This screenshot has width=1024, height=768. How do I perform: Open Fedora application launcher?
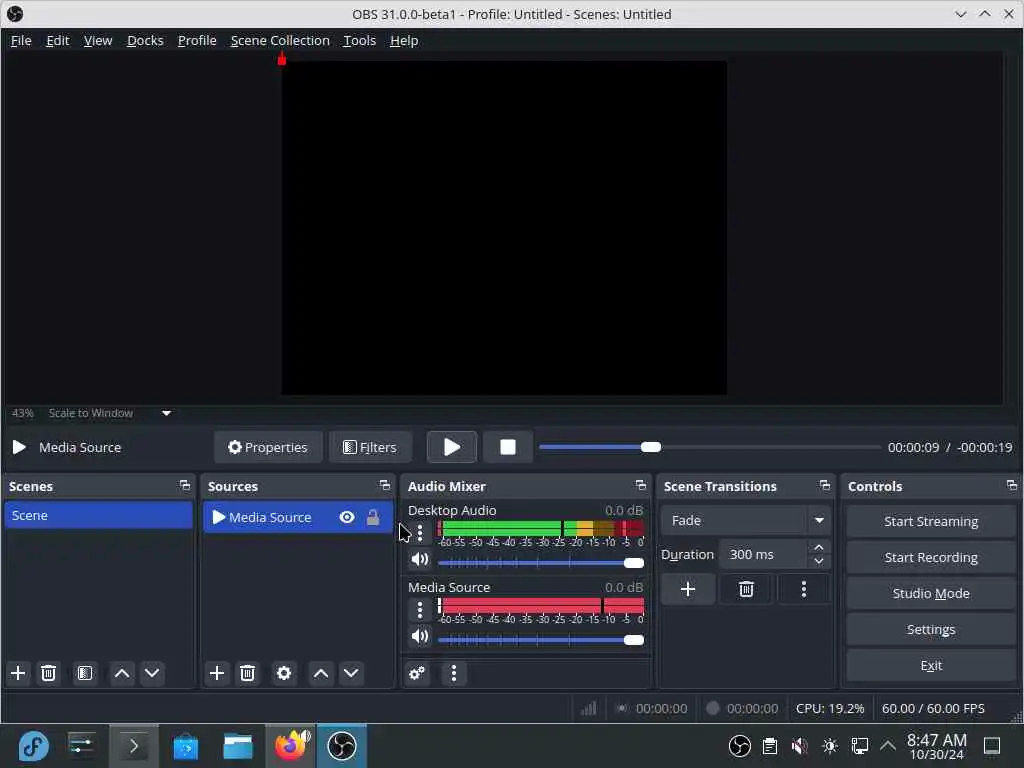point(33,746)
